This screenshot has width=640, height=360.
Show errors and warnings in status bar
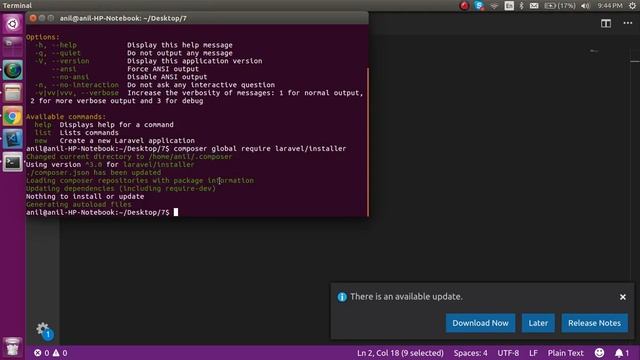(51, 353)
